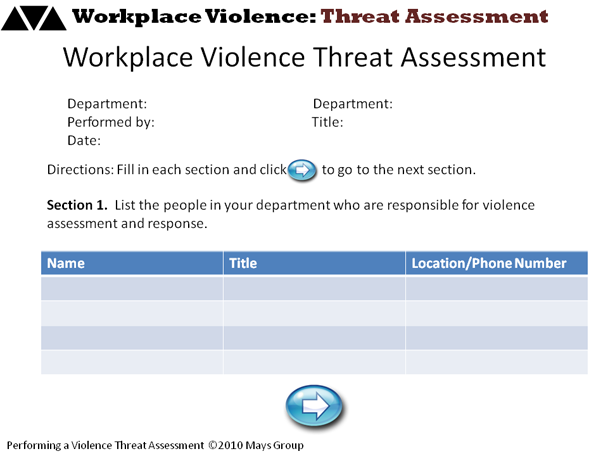The height and width of the screenshot is (456, 608).
Task: Click the last row Location/Phone Number cell
Action: tap(494, 361)
